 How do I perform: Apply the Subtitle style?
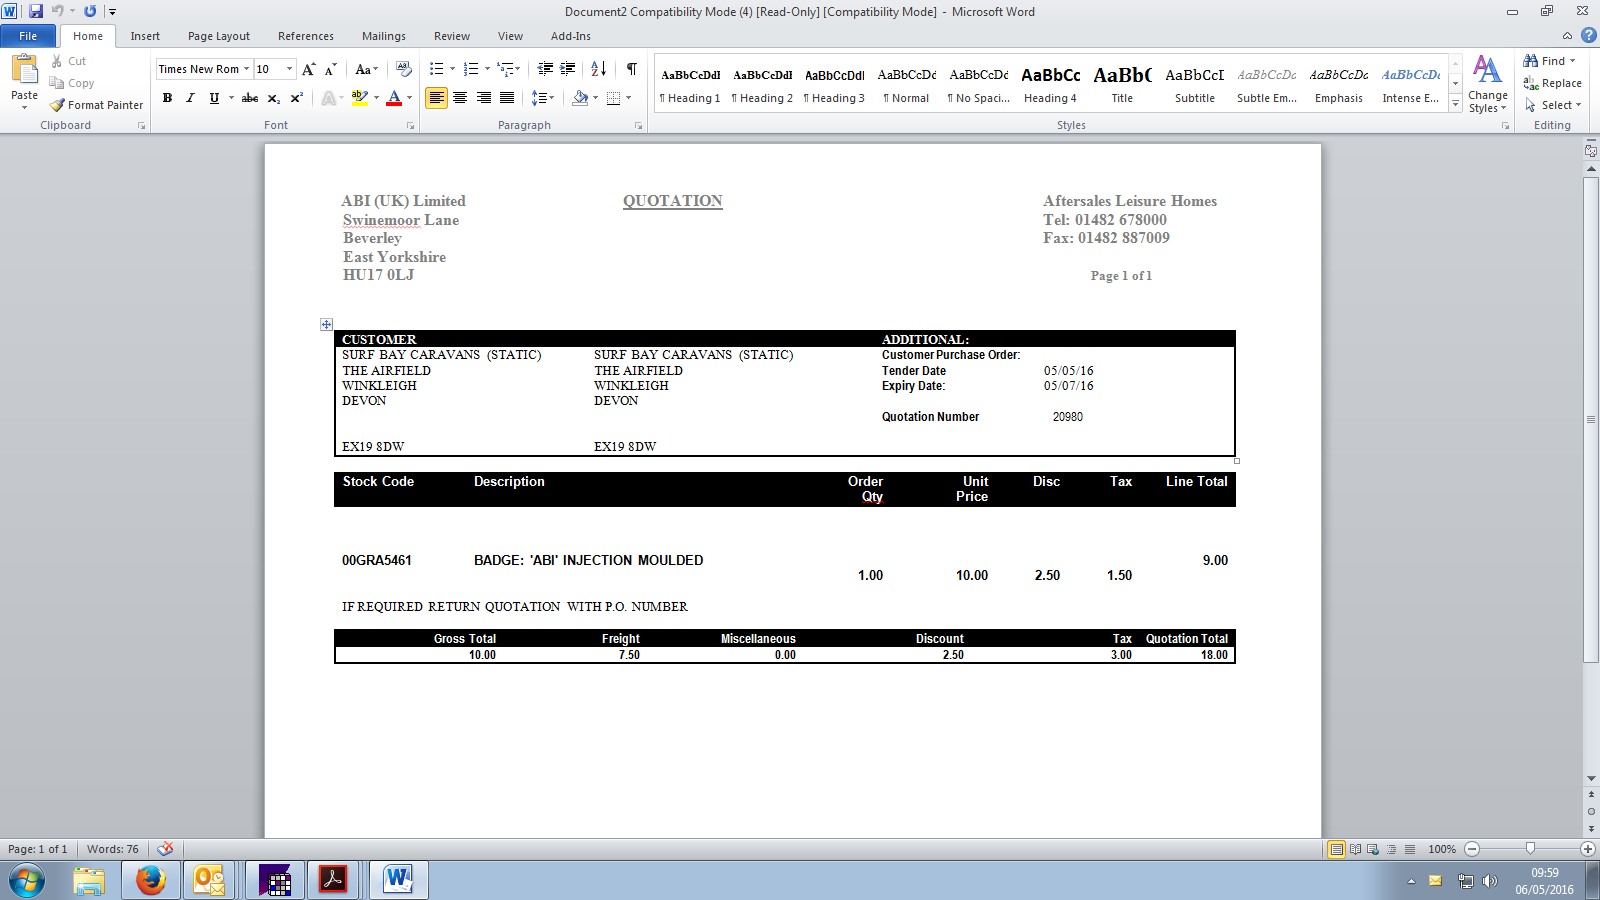(1195, 84)
